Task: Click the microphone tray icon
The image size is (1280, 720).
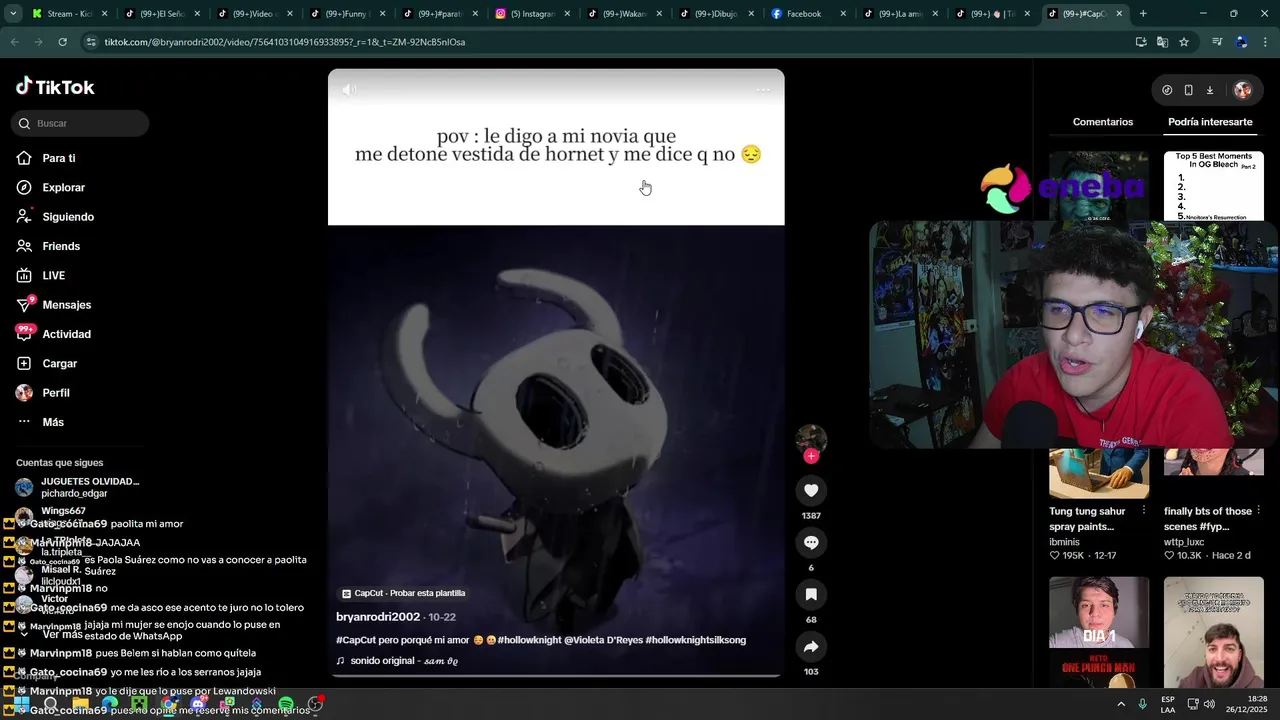Action: pos(1143,704)
